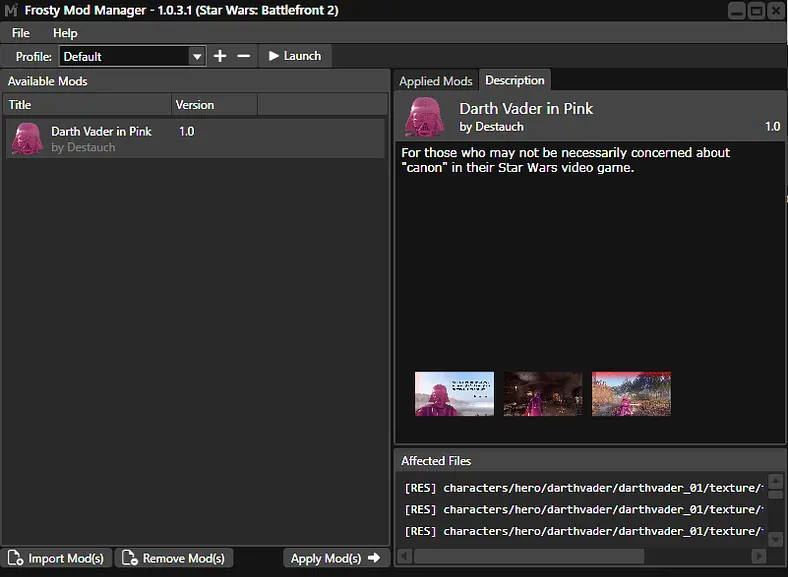Open the first screenshot thumbnail with Vader closeup
This screenshot has height=577, width=788.
click(454, 394)
